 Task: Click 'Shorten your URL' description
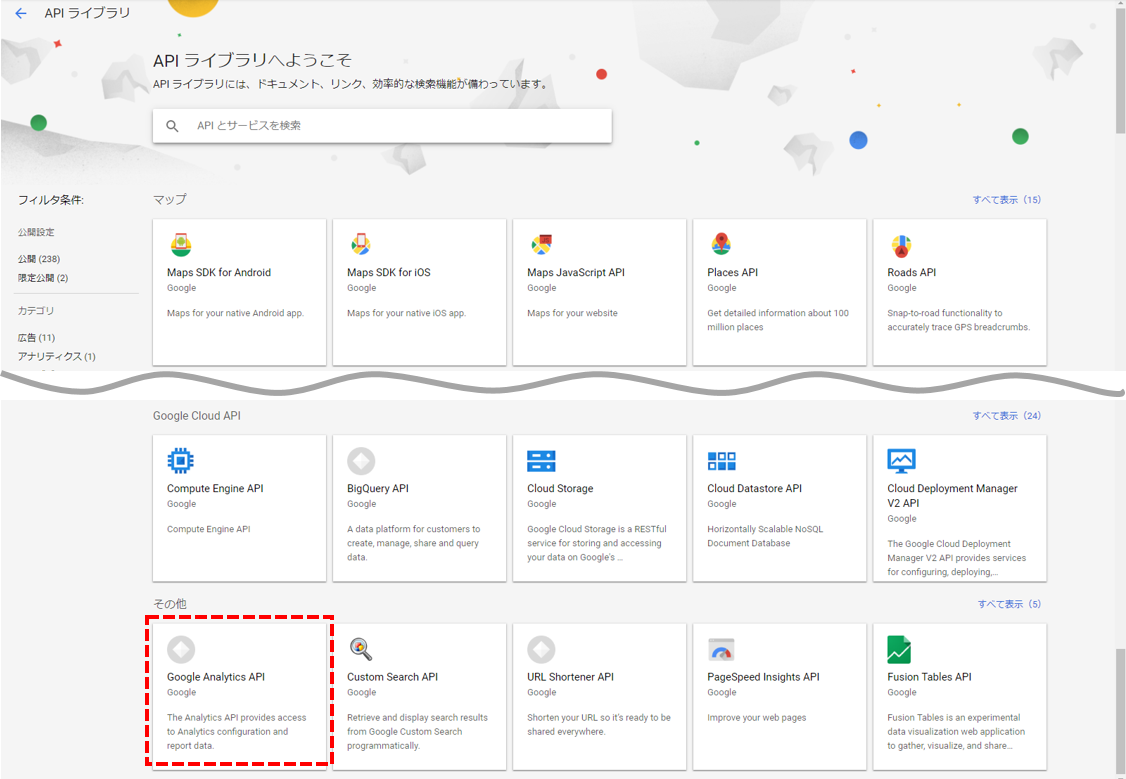click(x=598, y=724)
